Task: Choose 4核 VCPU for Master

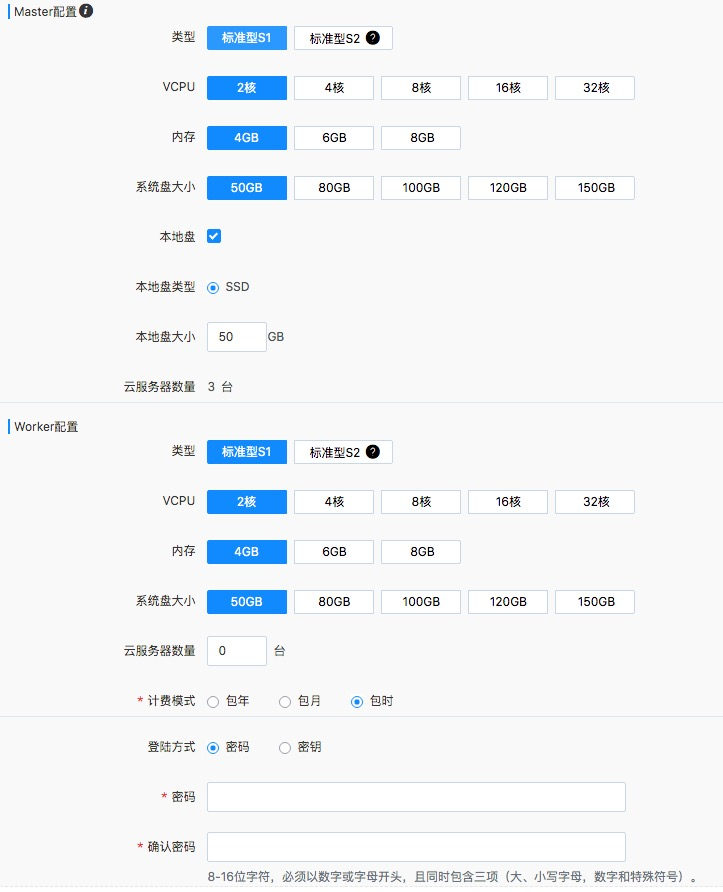Action: [x=334, y=88]
